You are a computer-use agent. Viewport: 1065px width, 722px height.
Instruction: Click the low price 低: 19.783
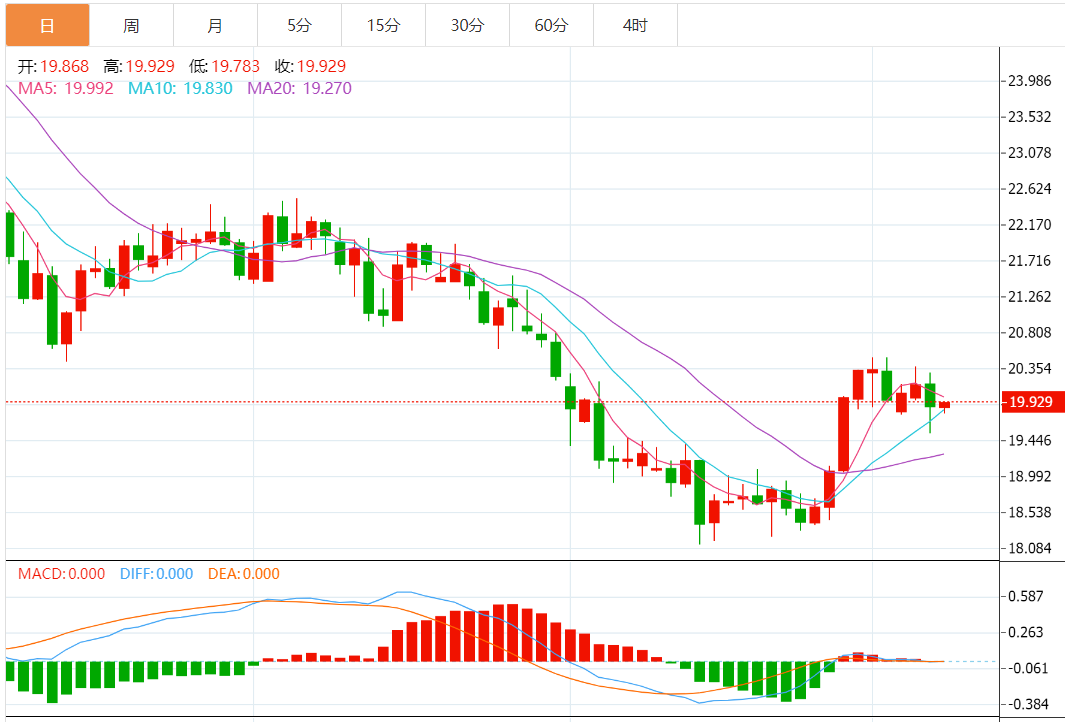point(225,67)
